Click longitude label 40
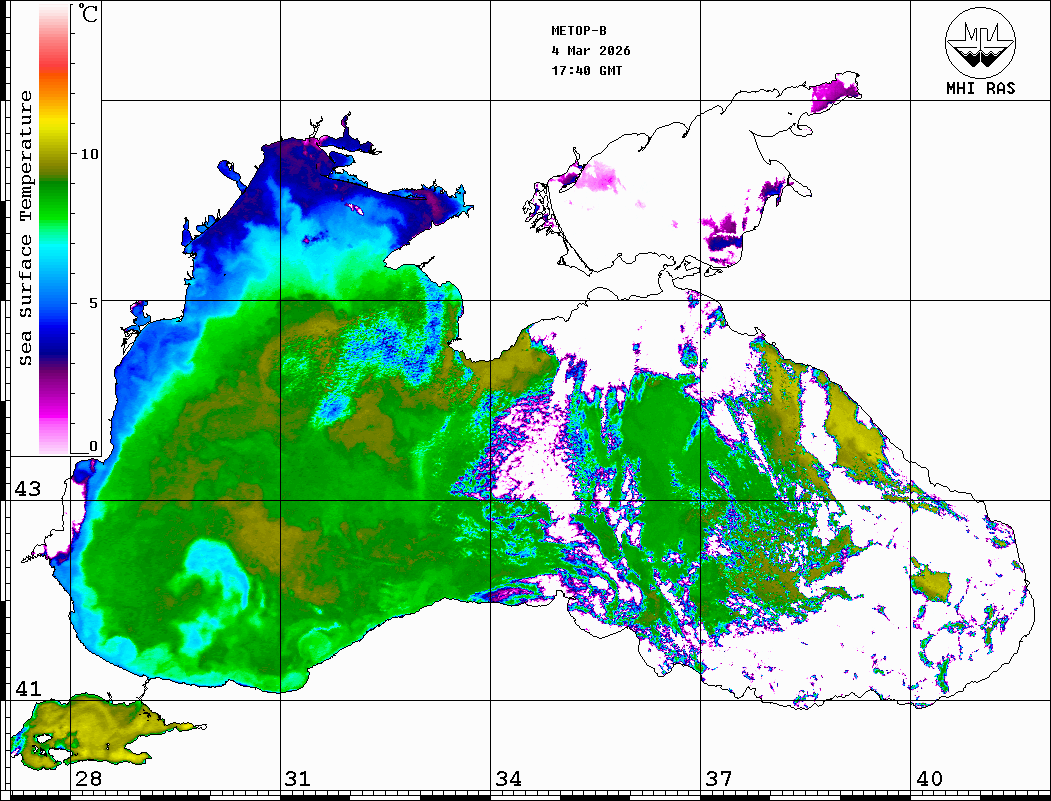1051x801 pixels. point(928,779)
